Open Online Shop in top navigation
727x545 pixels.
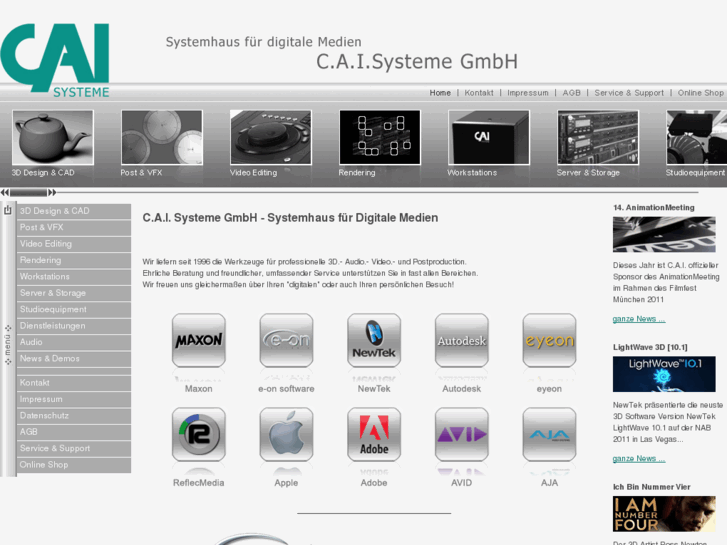point(701,93)
